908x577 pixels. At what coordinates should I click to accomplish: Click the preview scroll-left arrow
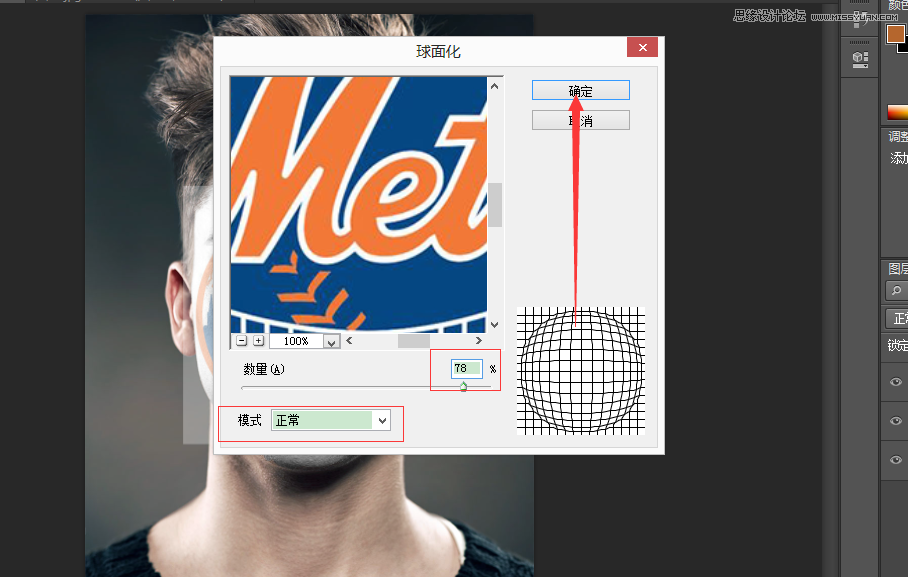349,341
